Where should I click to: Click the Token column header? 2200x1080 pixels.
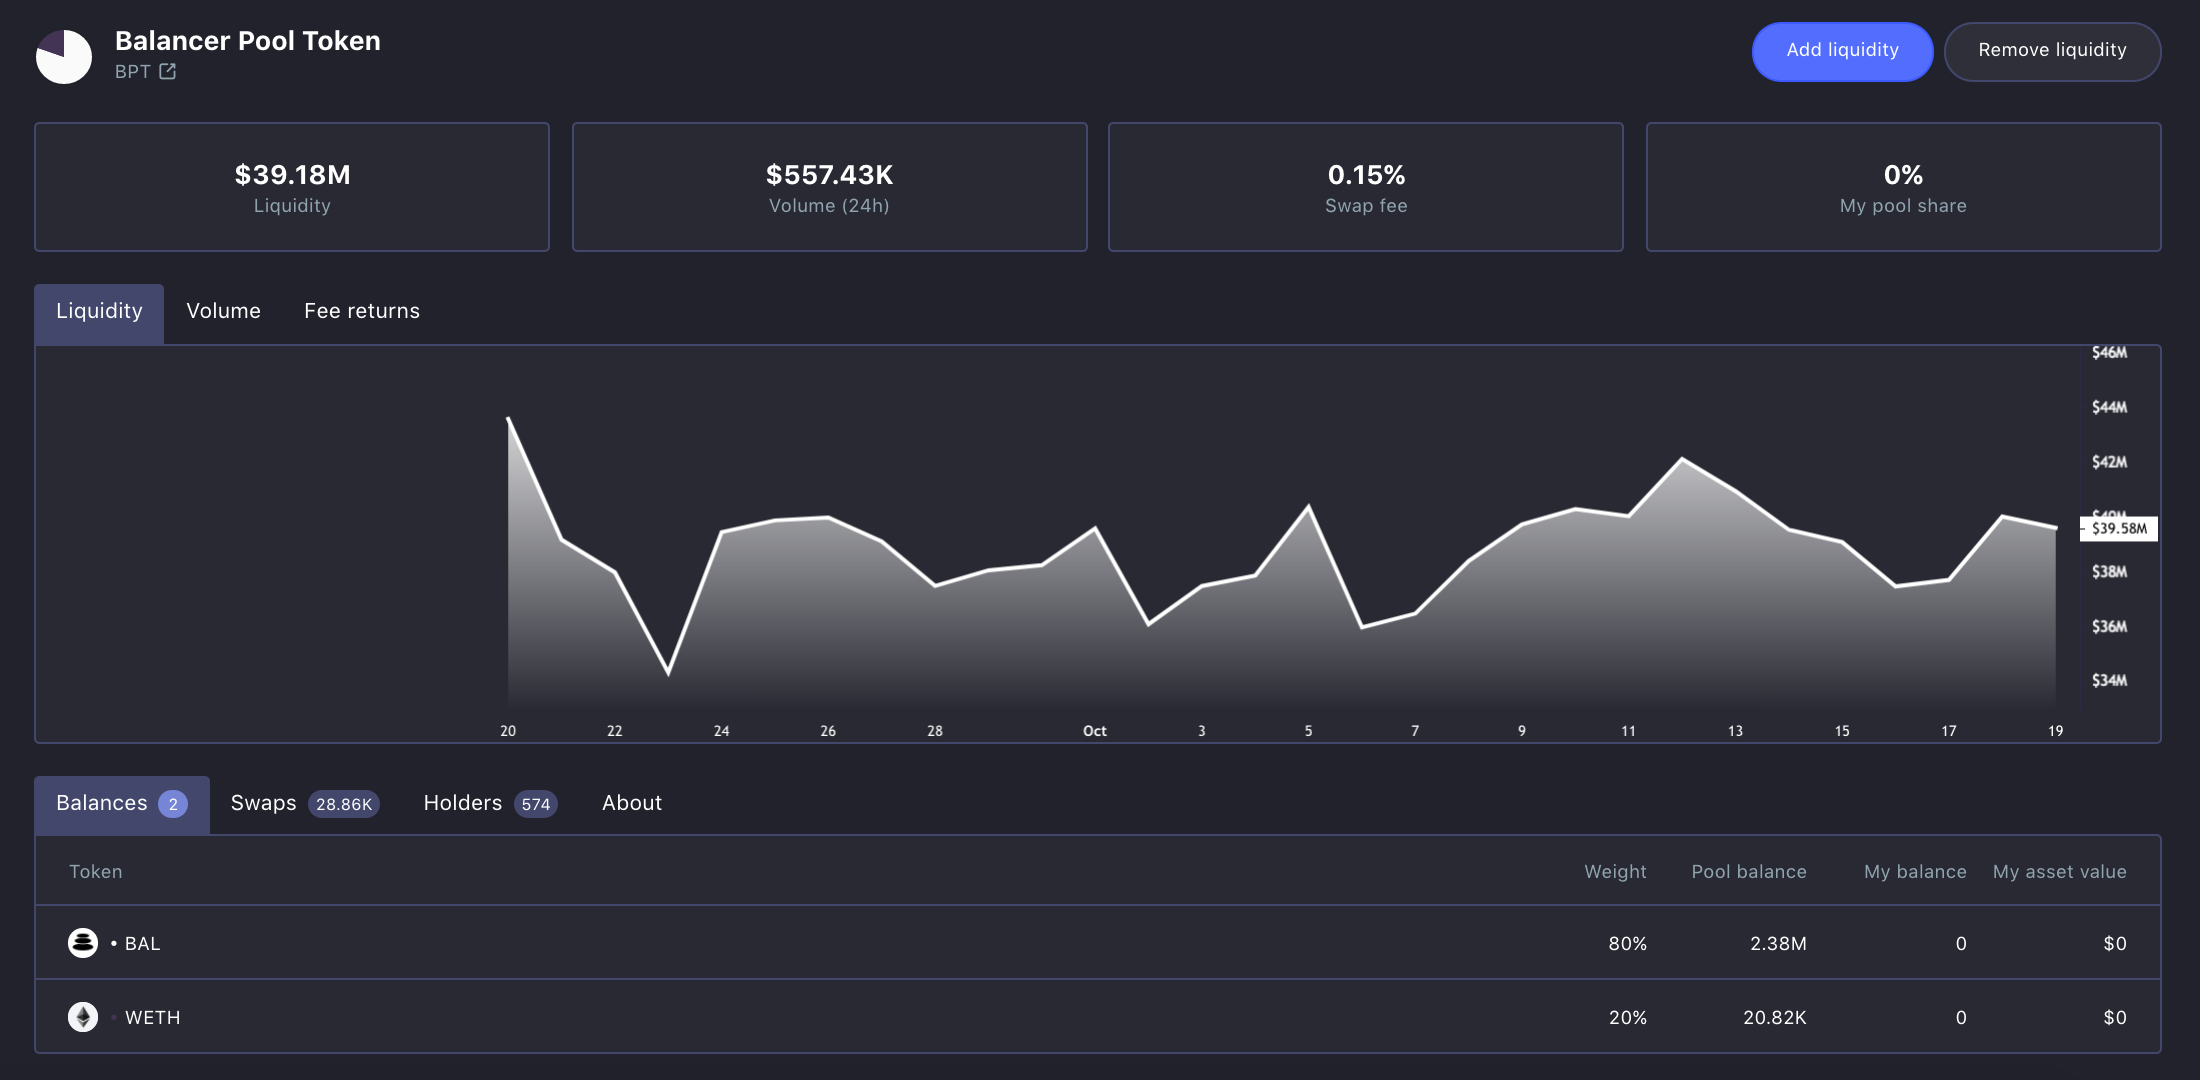click(96, 871)
